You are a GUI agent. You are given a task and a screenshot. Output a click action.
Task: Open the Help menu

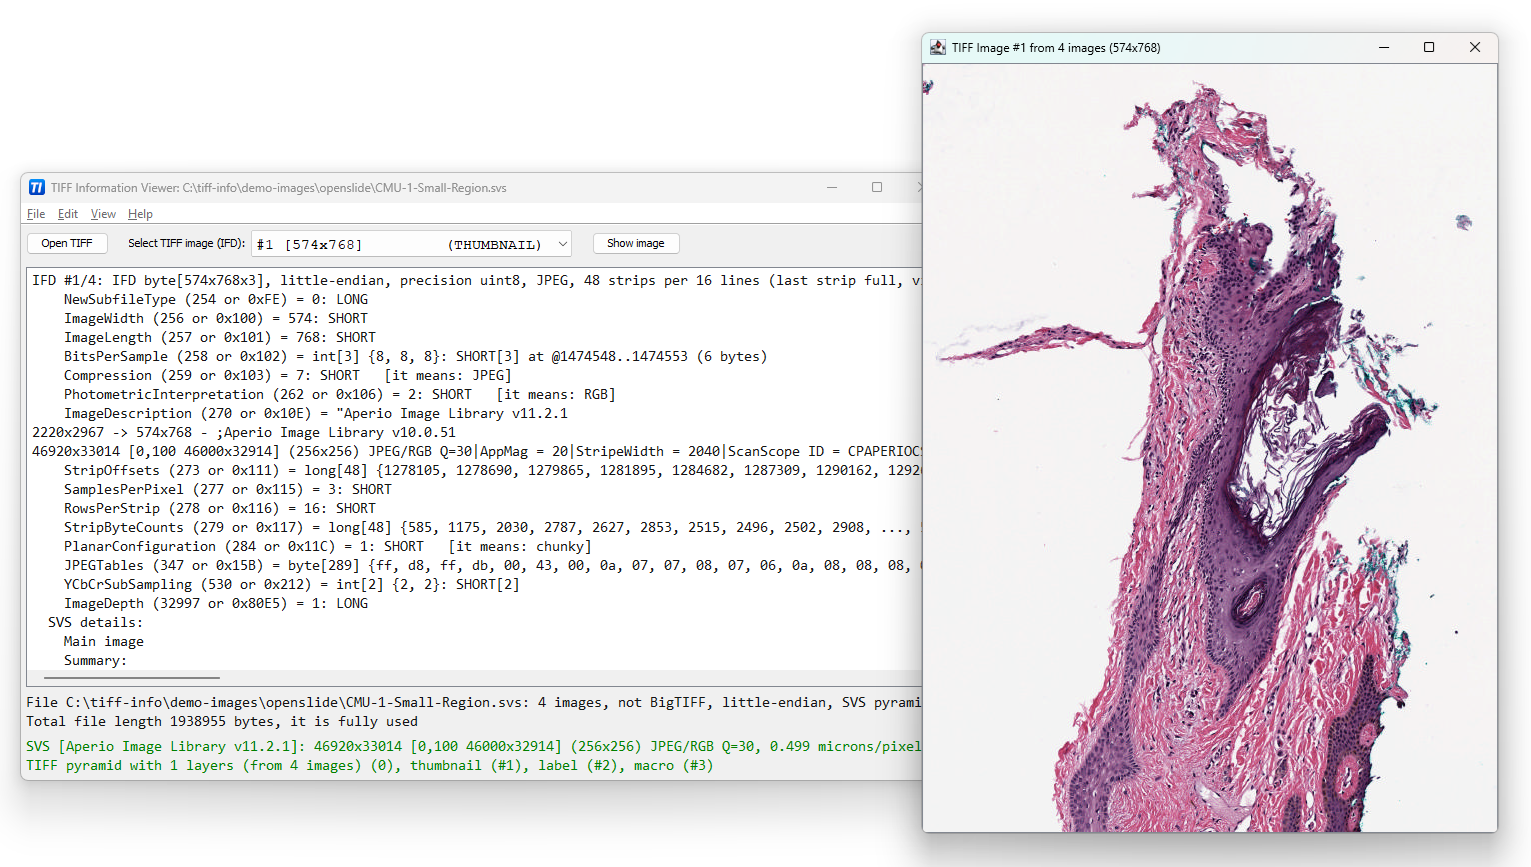pyautogui.click(x=140, y=213)
